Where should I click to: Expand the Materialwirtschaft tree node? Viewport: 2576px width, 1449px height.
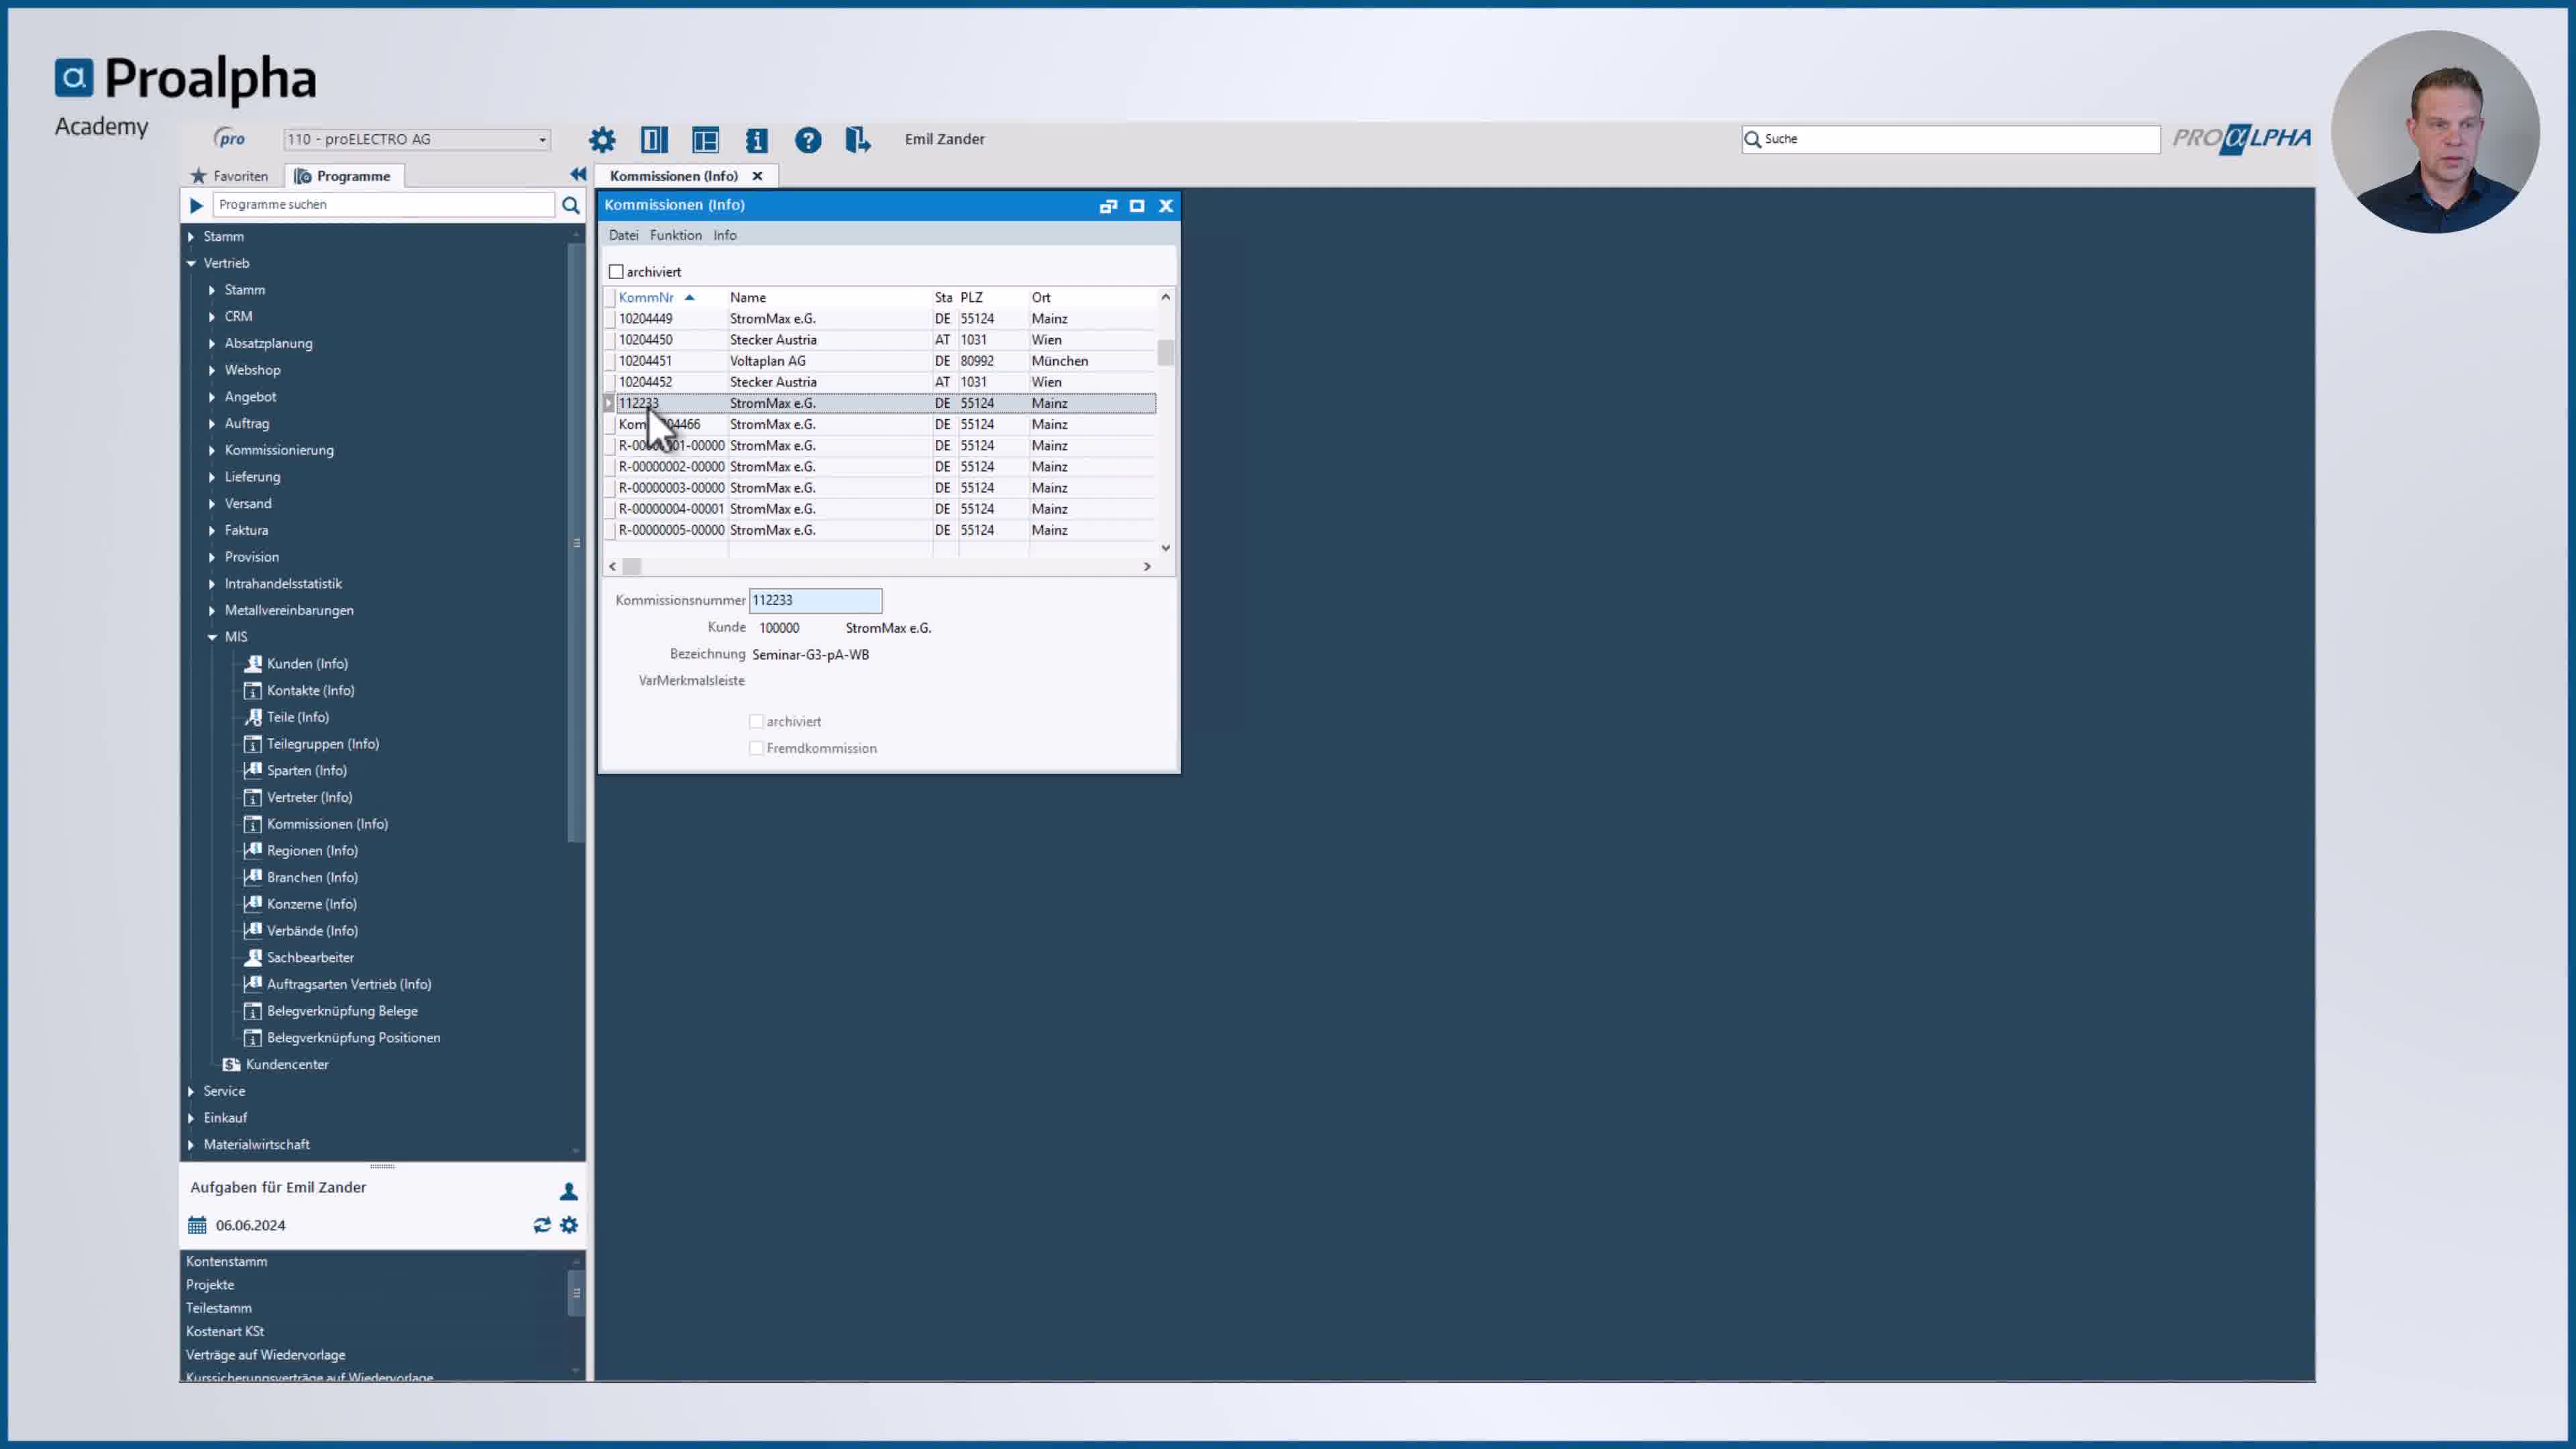(x=191, y=1145)
